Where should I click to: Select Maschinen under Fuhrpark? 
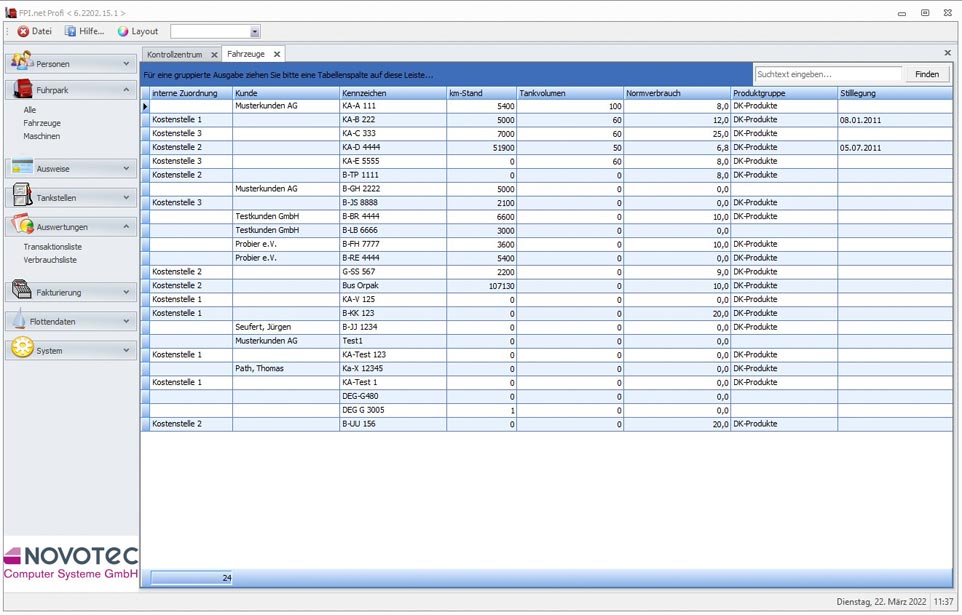click(42, 136)
